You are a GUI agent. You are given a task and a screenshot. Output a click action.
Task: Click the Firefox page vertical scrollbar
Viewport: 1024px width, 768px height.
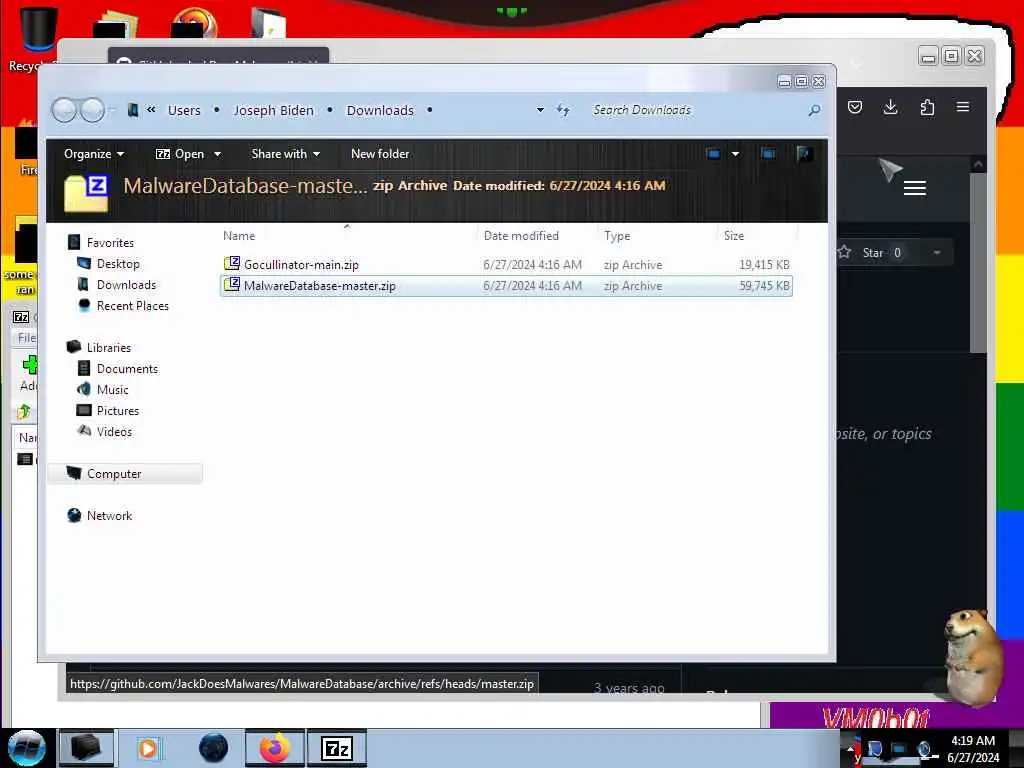(x=978, y=261)
